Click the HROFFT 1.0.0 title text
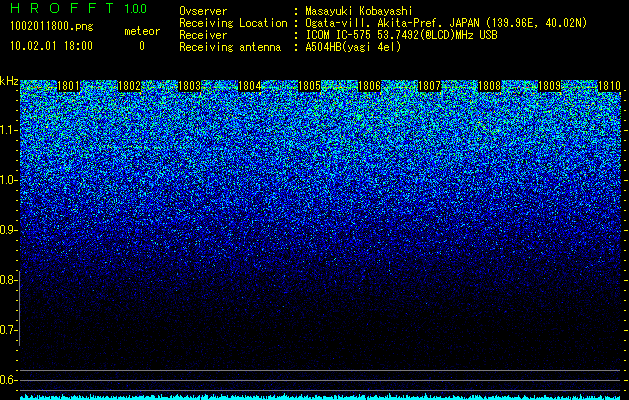This screenshot has width=629, height=400. tap(78, 8)
